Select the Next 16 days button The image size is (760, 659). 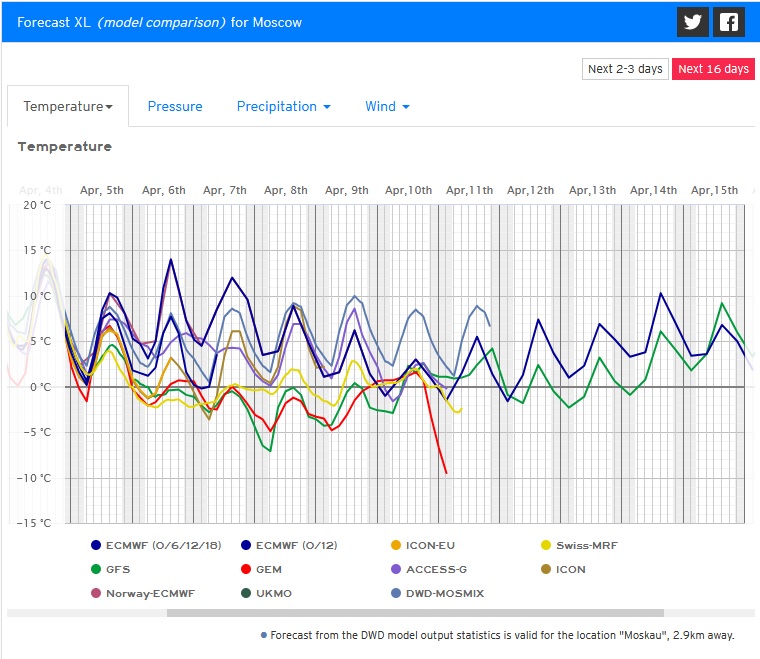click(712, 69)
